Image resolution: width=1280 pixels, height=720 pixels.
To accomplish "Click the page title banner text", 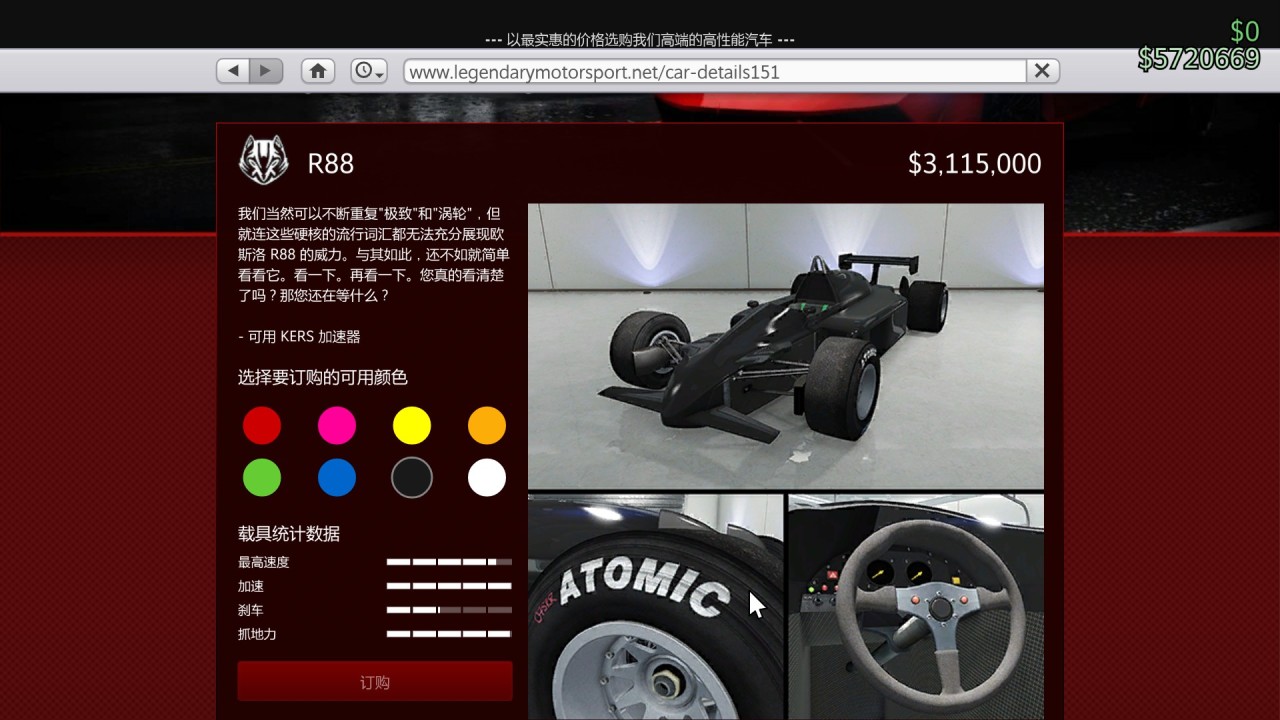I will pos(640,40).
